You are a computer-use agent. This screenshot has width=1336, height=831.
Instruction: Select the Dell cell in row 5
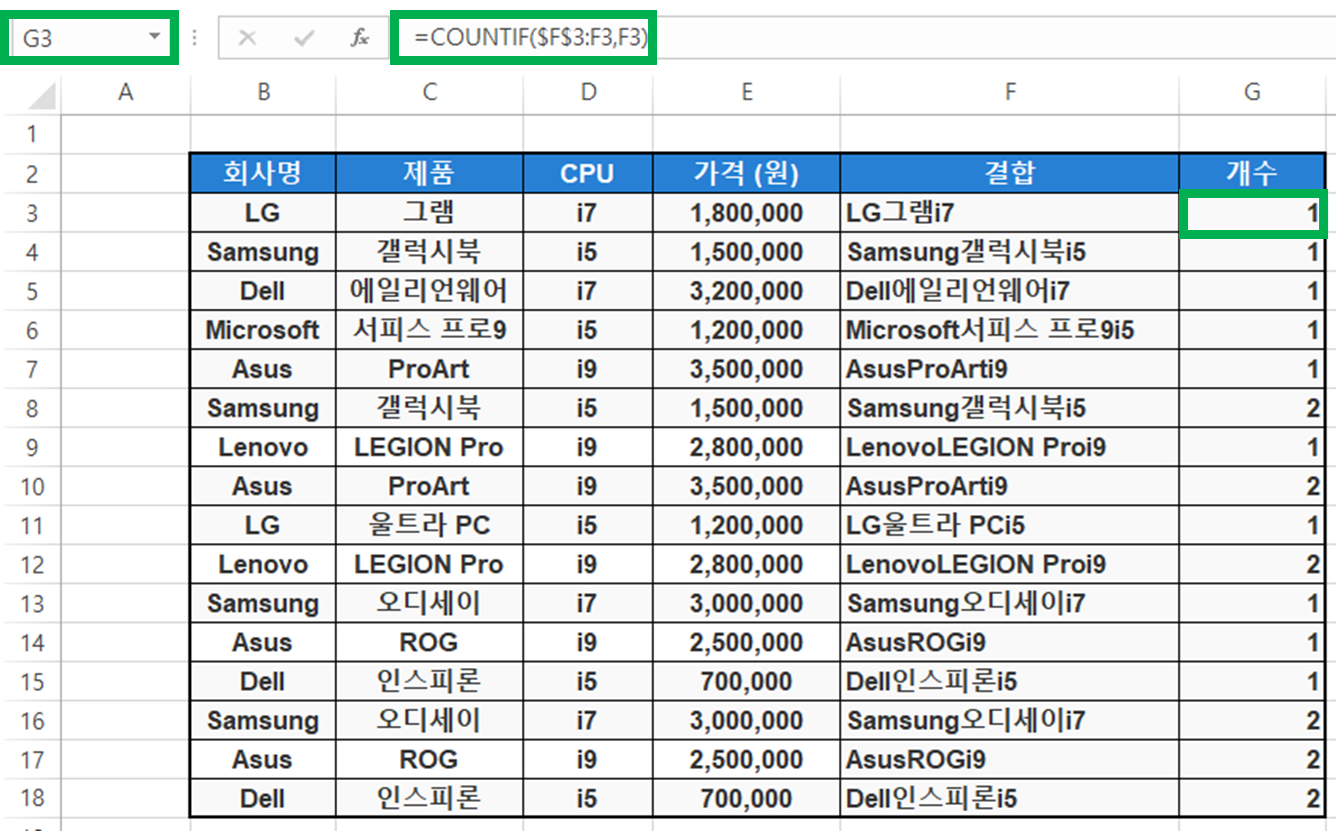263,291
